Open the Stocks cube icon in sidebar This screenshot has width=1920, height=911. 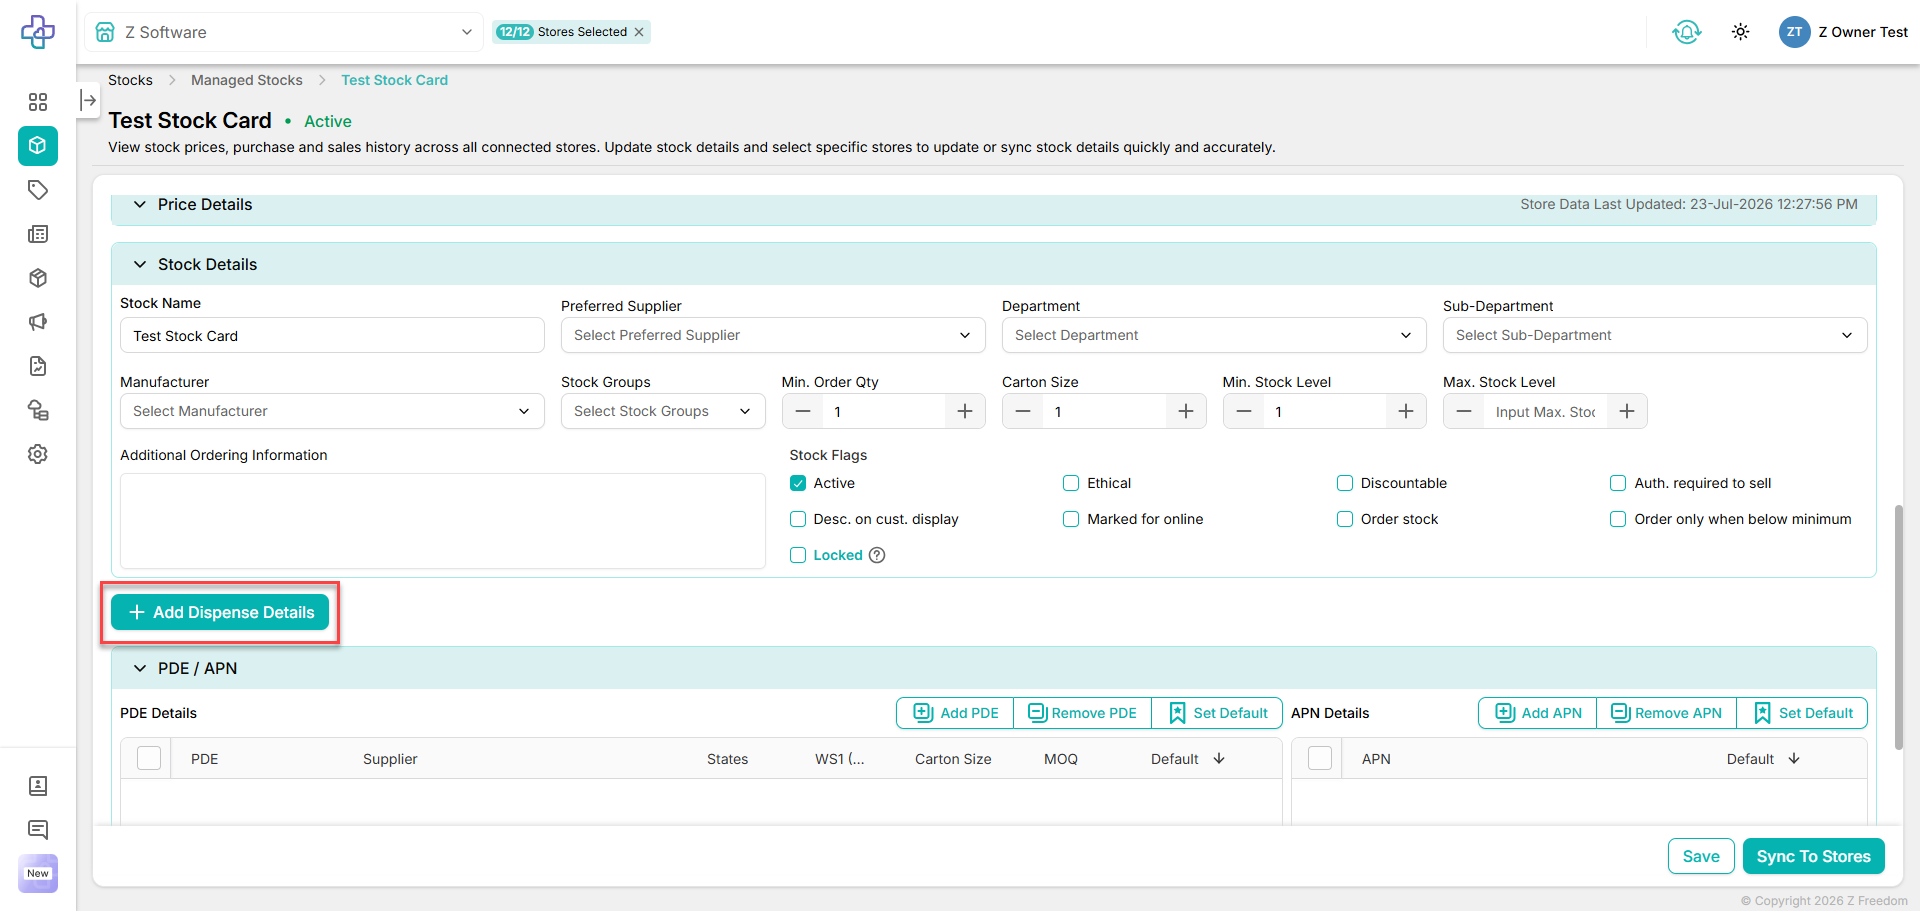coord(38,146)
